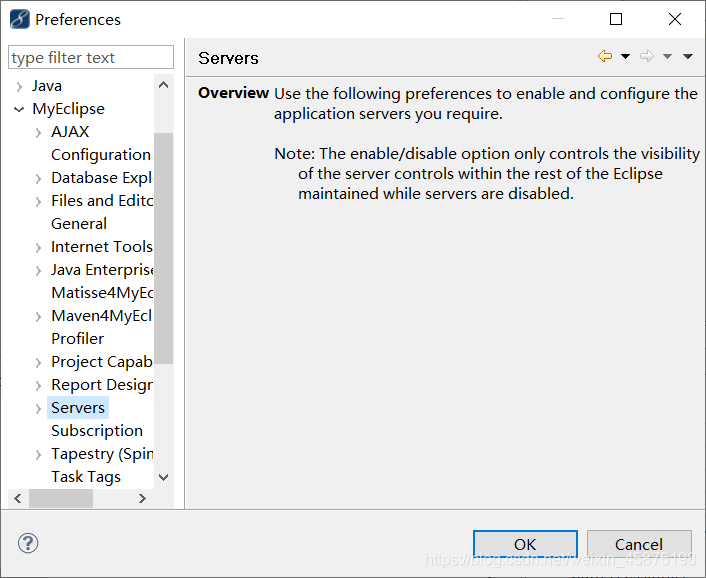Image resolution: width=706 pixels, height=578 pixels.
Task: Select the Profiler preference item
Action: coord(77,339)
